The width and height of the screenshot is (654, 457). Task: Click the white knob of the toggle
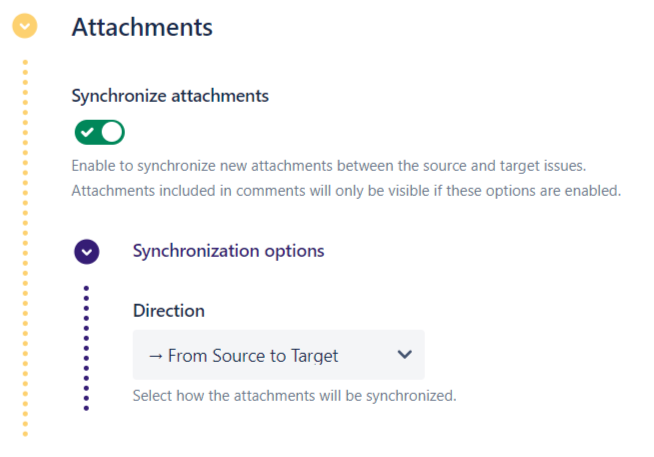[x=111, y=132]
